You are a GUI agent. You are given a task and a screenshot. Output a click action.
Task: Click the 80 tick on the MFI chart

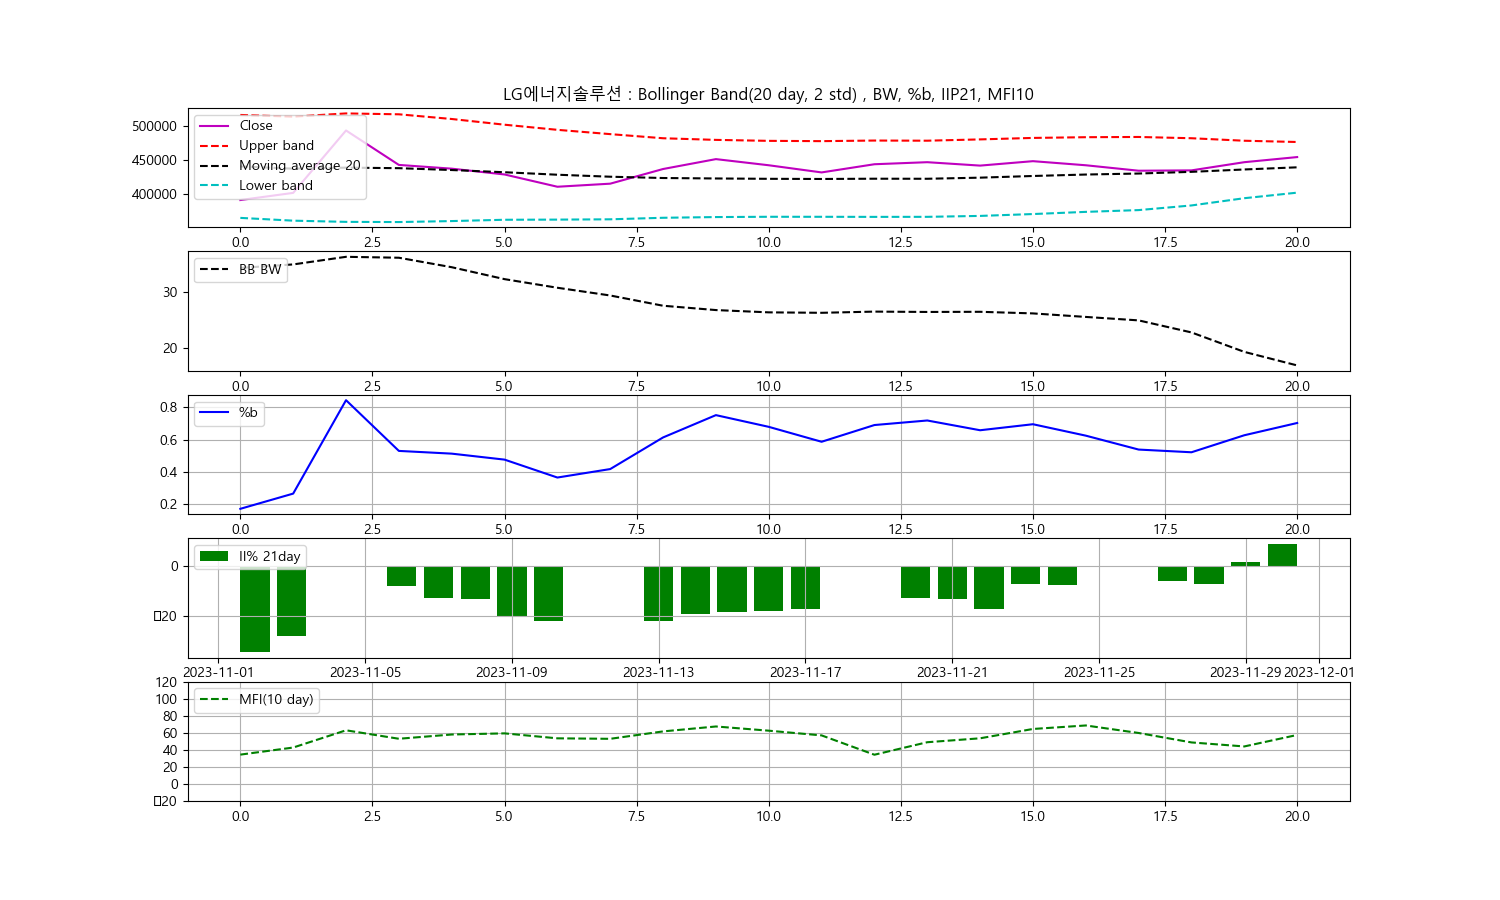(x=170, y=716)
